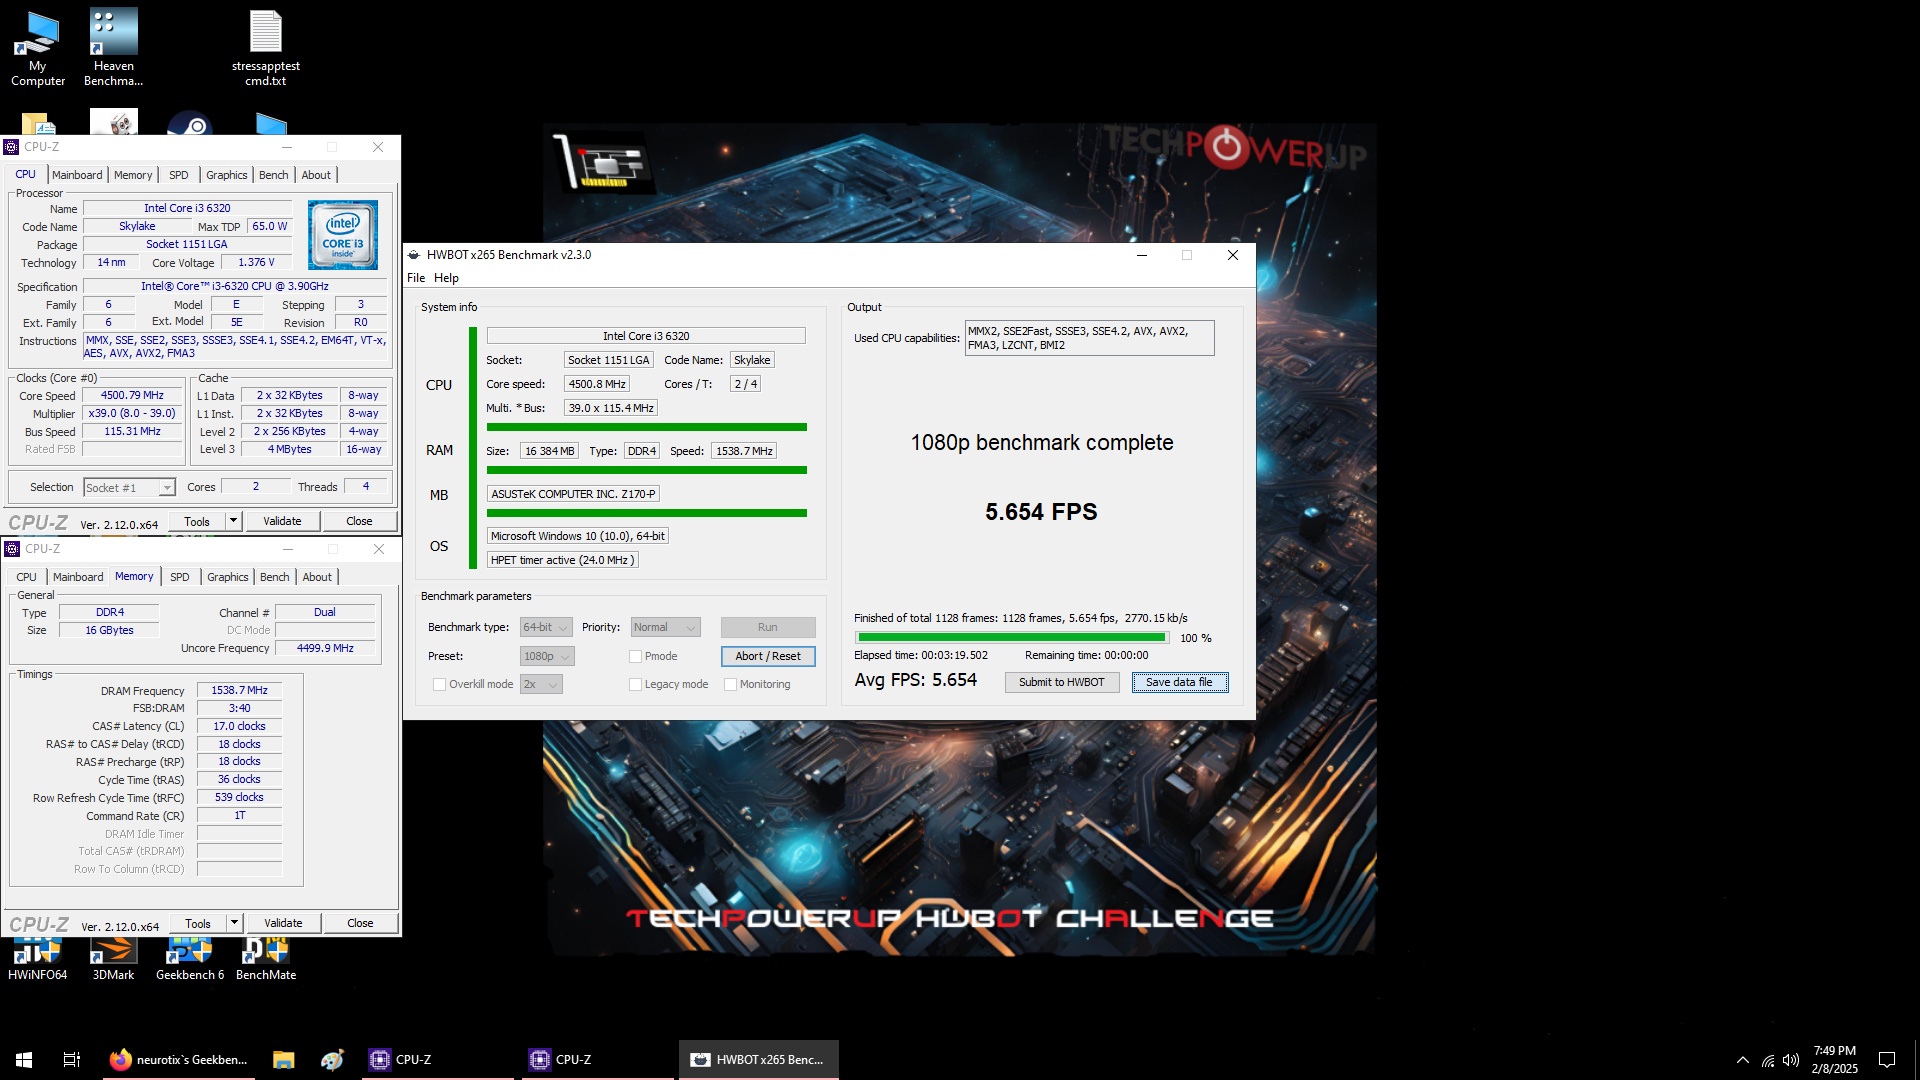This screenshot has height=1080, width=1920.
Task: Open Priority Normal dropdown
Action: tap(665, 627)
